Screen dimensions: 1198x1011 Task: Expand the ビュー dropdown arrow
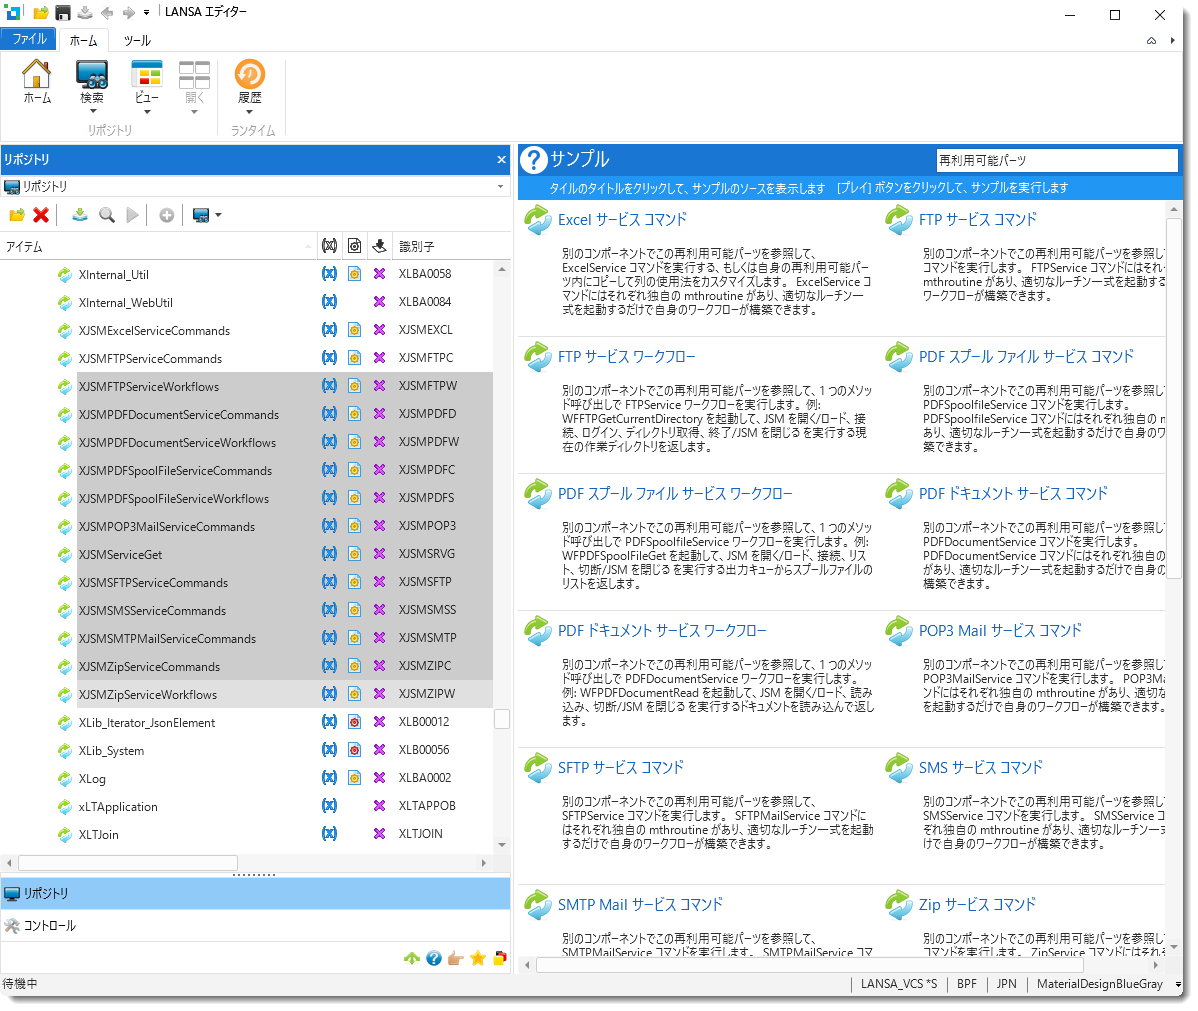coord(147,112)
